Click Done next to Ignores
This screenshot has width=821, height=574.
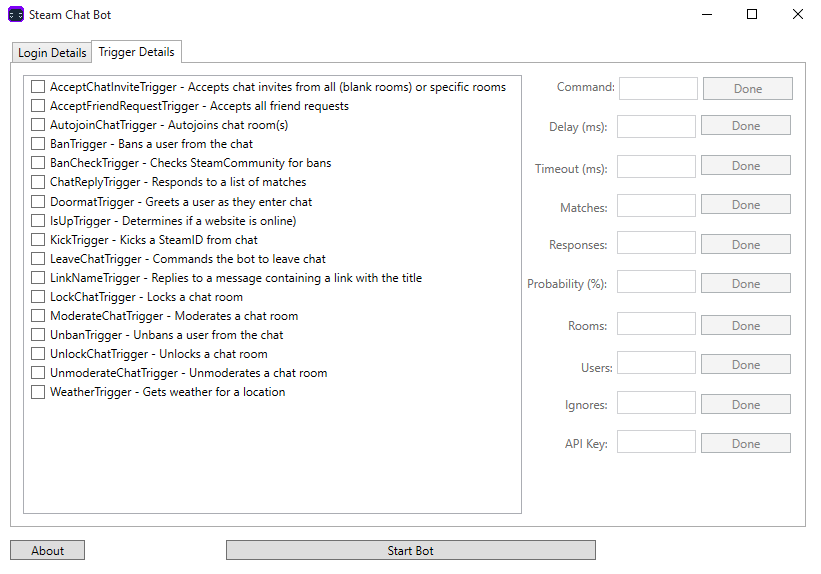[x=746, y=404]
